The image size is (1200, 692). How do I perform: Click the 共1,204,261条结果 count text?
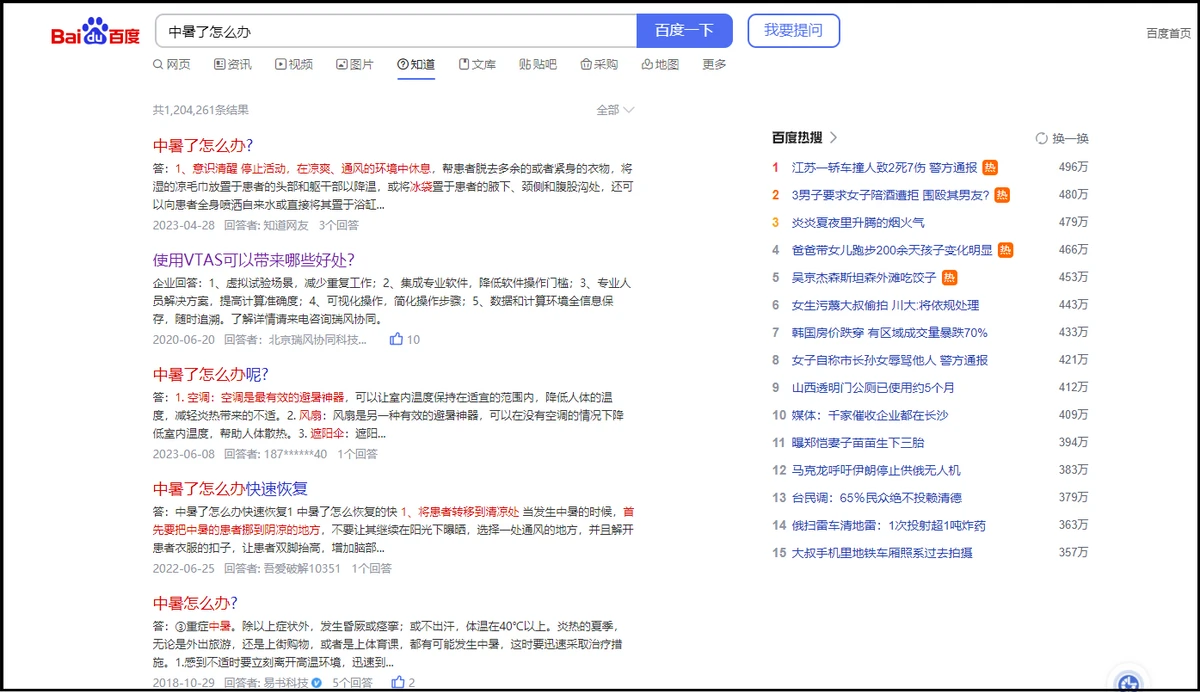pos(201,110)
